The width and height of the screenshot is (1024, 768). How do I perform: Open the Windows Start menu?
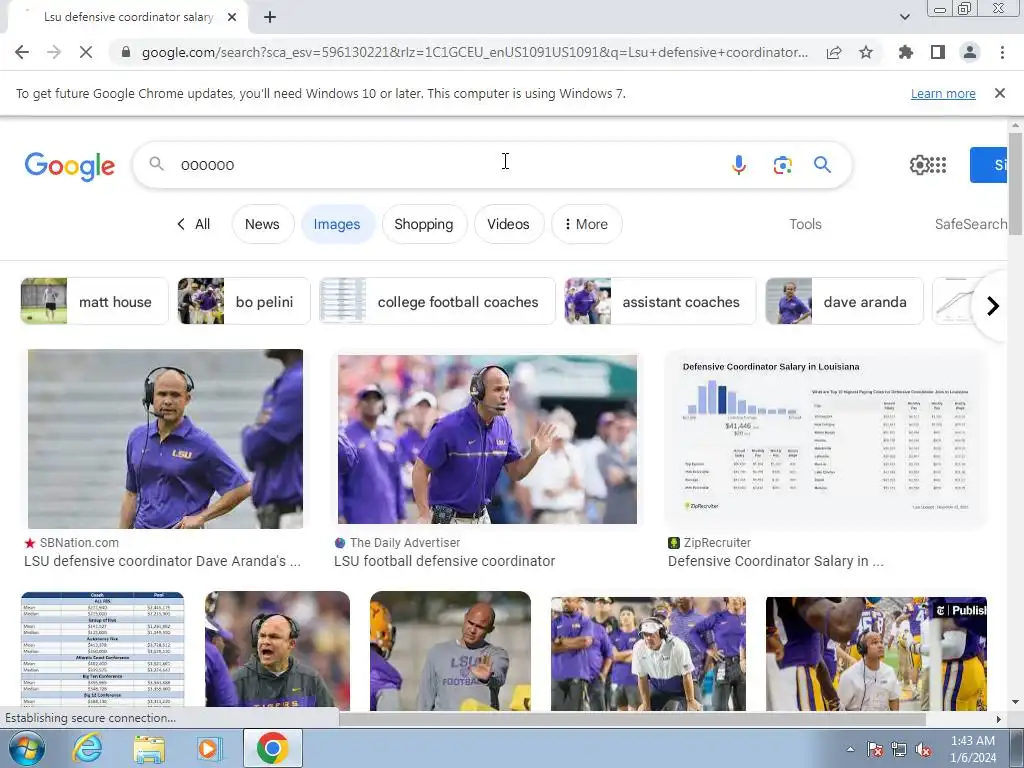click(27, 748)
